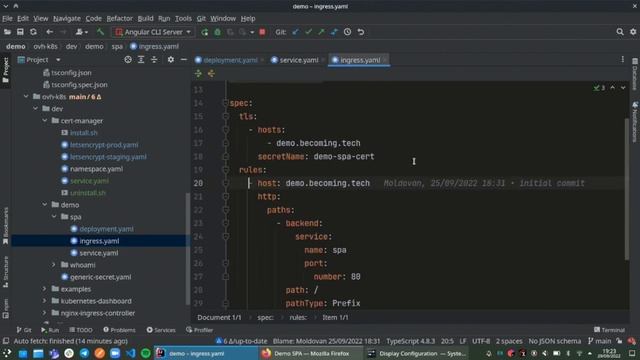Push commits with the Git green arrow icon
Image resolution: width=640 pixels, height=360 pixels.
tap(321, 32)
